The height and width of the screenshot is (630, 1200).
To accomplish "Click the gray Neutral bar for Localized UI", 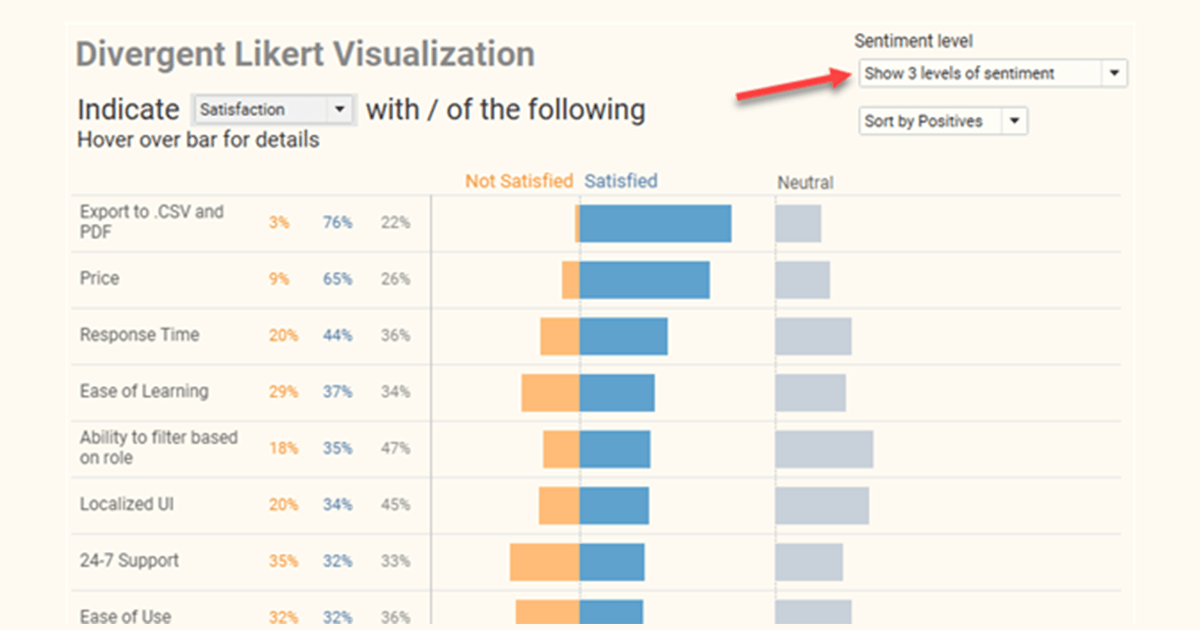I will coord(821,505).
